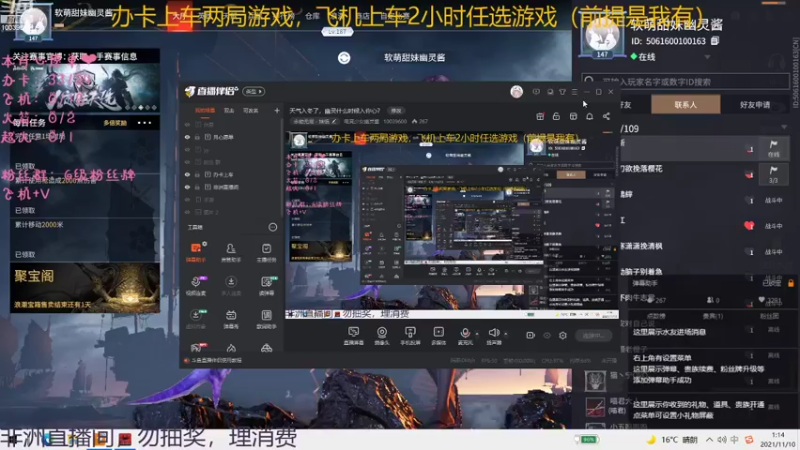Switch to the 好友申请 tab
Image resolution: width=800 pixels, height=450 pixels.
tap(755, 105)
